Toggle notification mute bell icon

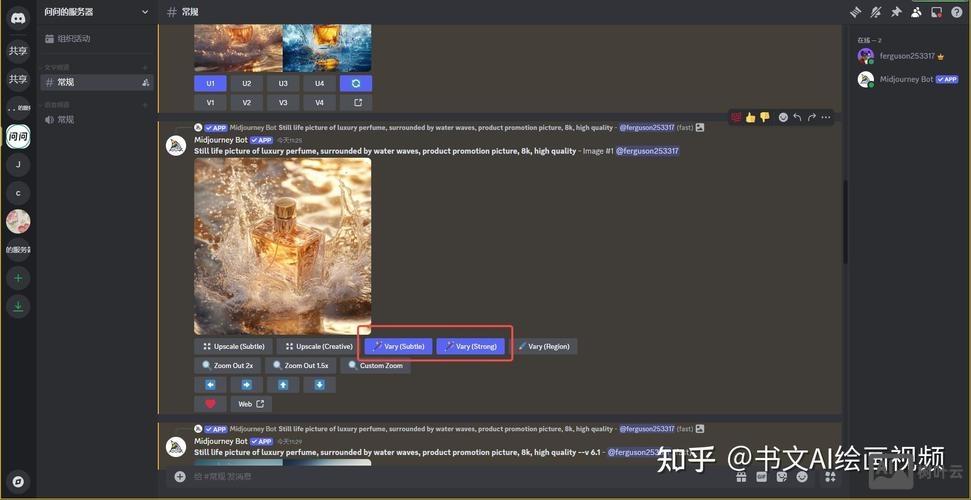[875, 12]
